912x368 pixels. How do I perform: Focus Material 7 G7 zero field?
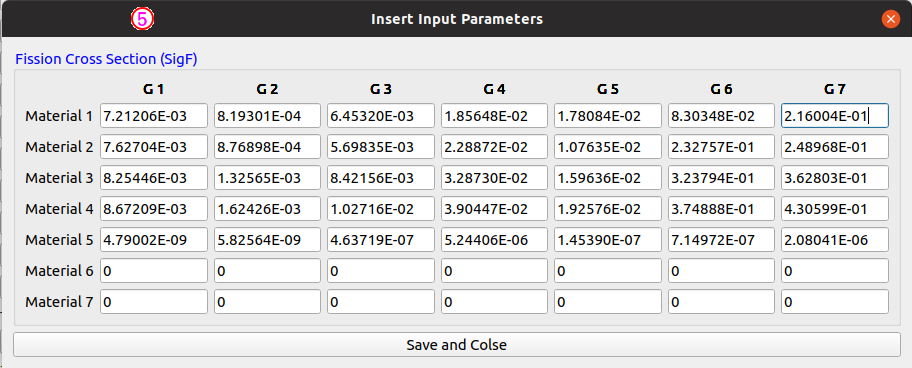tap(835, 302)
